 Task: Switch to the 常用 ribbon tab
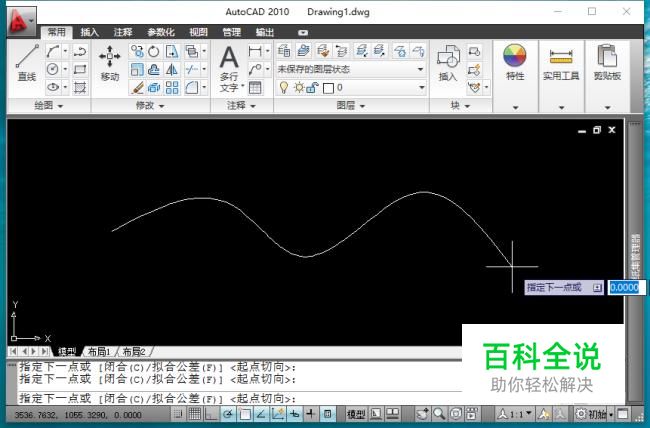click(x=56, y=32)
